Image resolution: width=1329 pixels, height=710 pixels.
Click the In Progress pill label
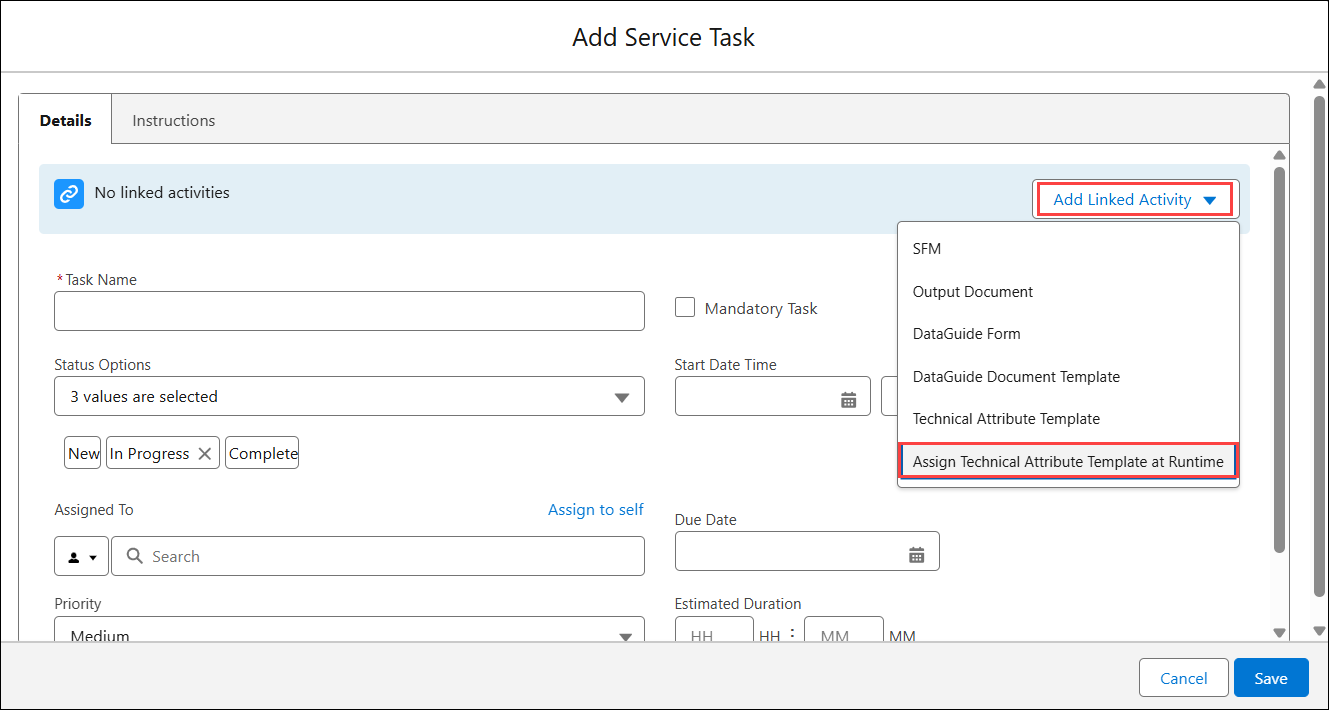tap(149, 454)
